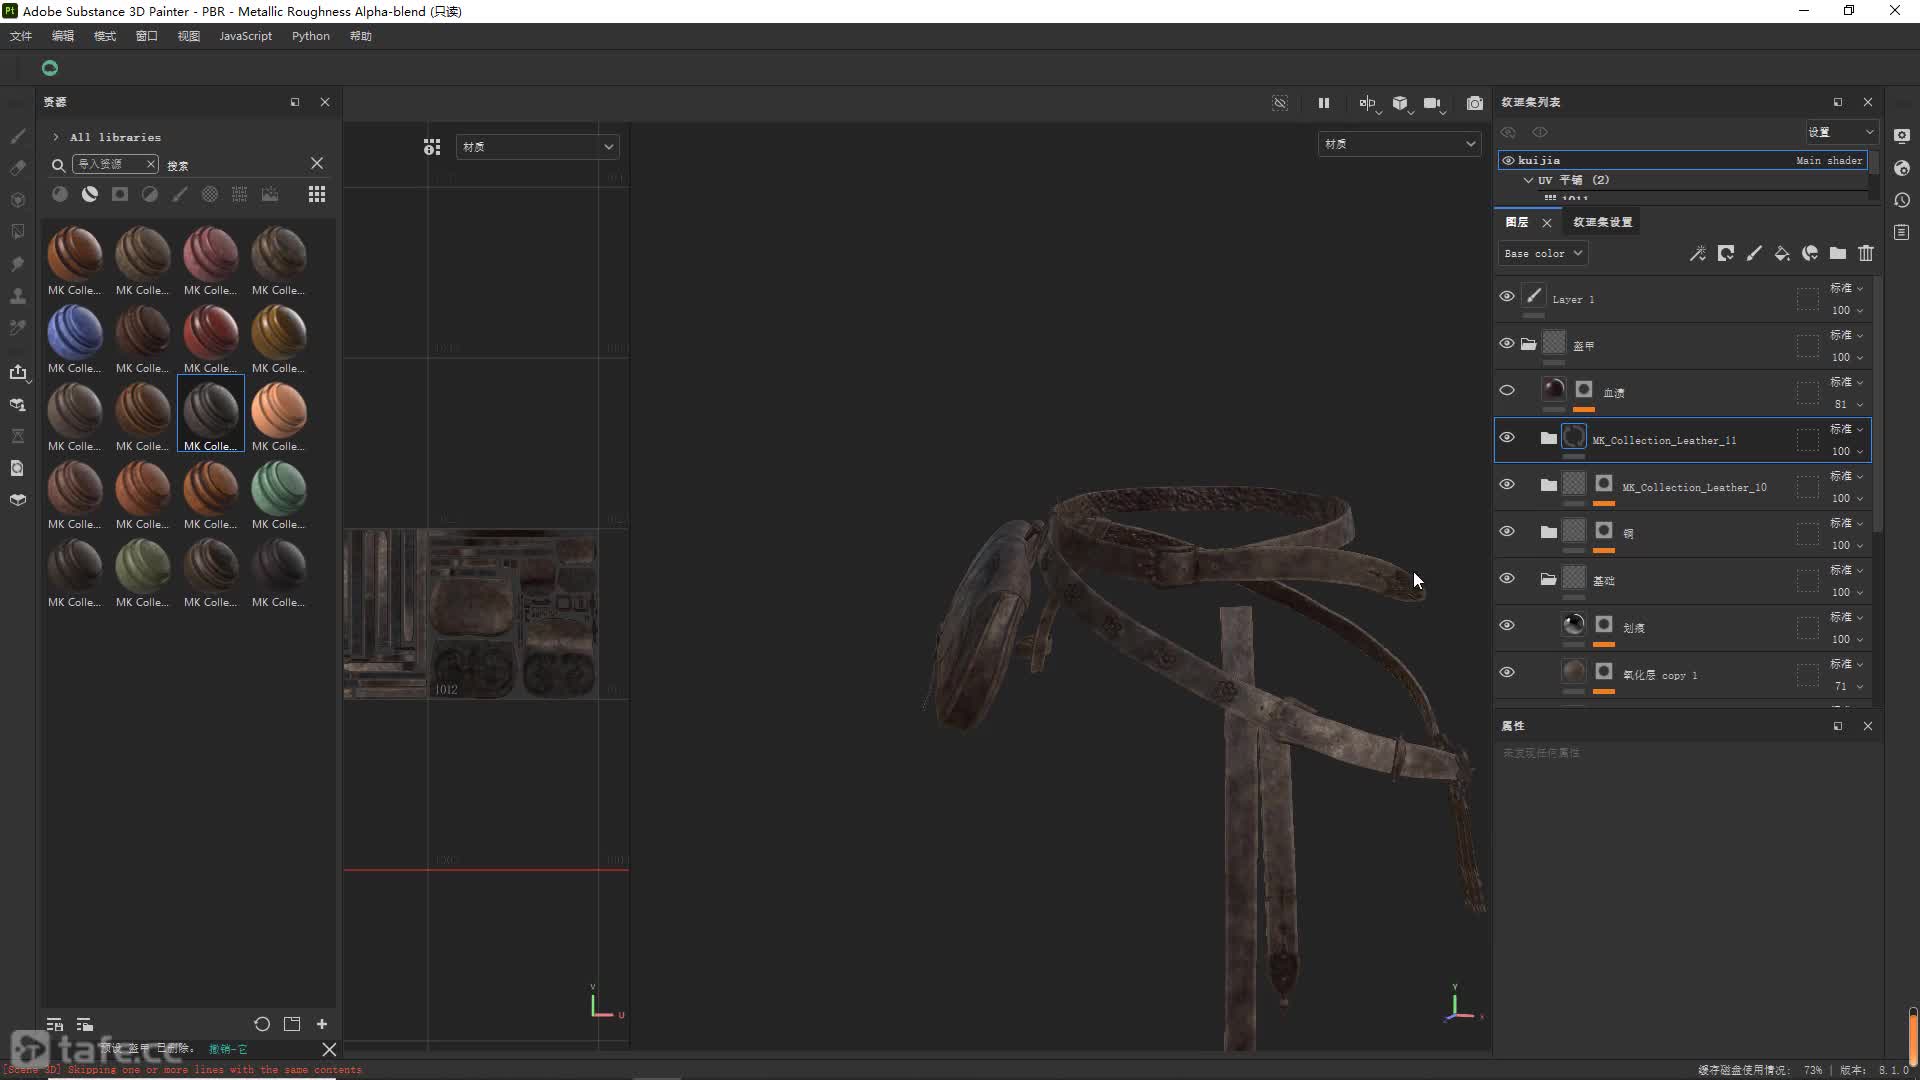The width and height of the screenshot is (1920, 1080).
Task: Open Layer 1 blend mode dropdown
Action: click(1846, 288)
